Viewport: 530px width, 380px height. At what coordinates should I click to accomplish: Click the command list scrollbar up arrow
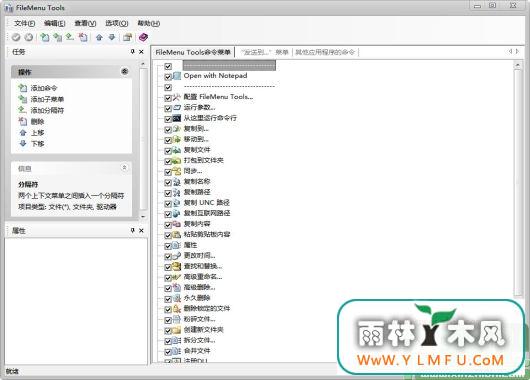[x=518, y=65]
